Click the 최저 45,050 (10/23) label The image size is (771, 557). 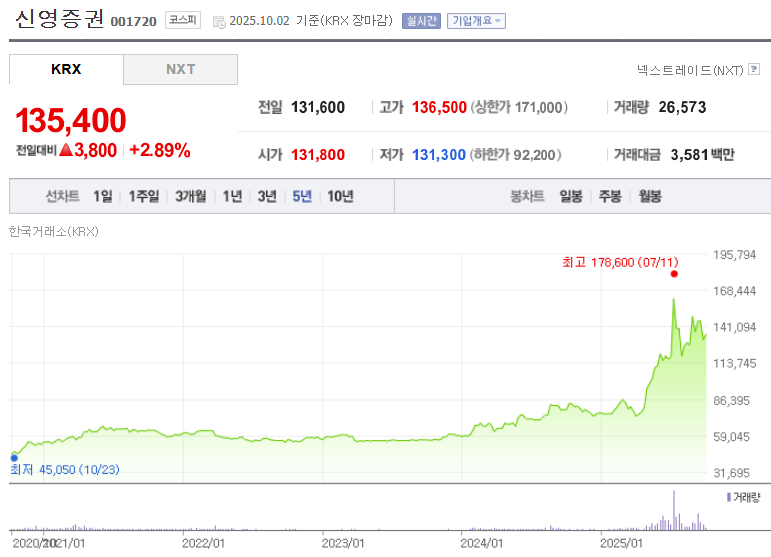pyautogui.click(x=65, y=469)
